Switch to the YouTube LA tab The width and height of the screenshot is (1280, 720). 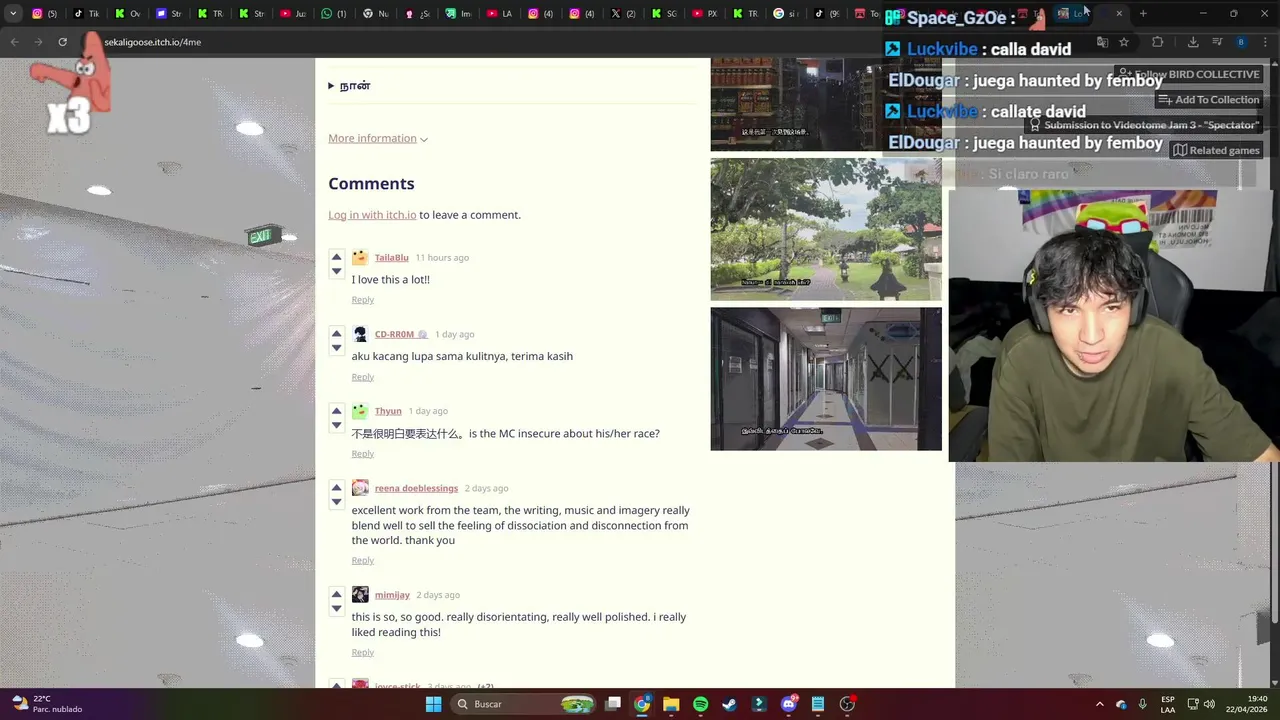[498, 14]
